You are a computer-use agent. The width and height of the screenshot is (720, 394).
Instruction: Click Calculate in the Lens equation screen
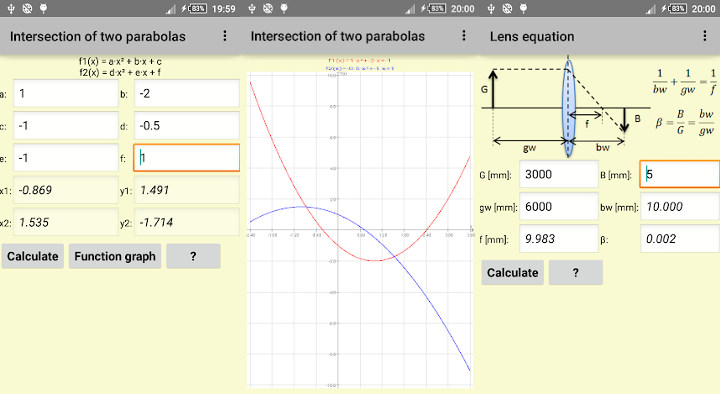(x=512, y=273)
